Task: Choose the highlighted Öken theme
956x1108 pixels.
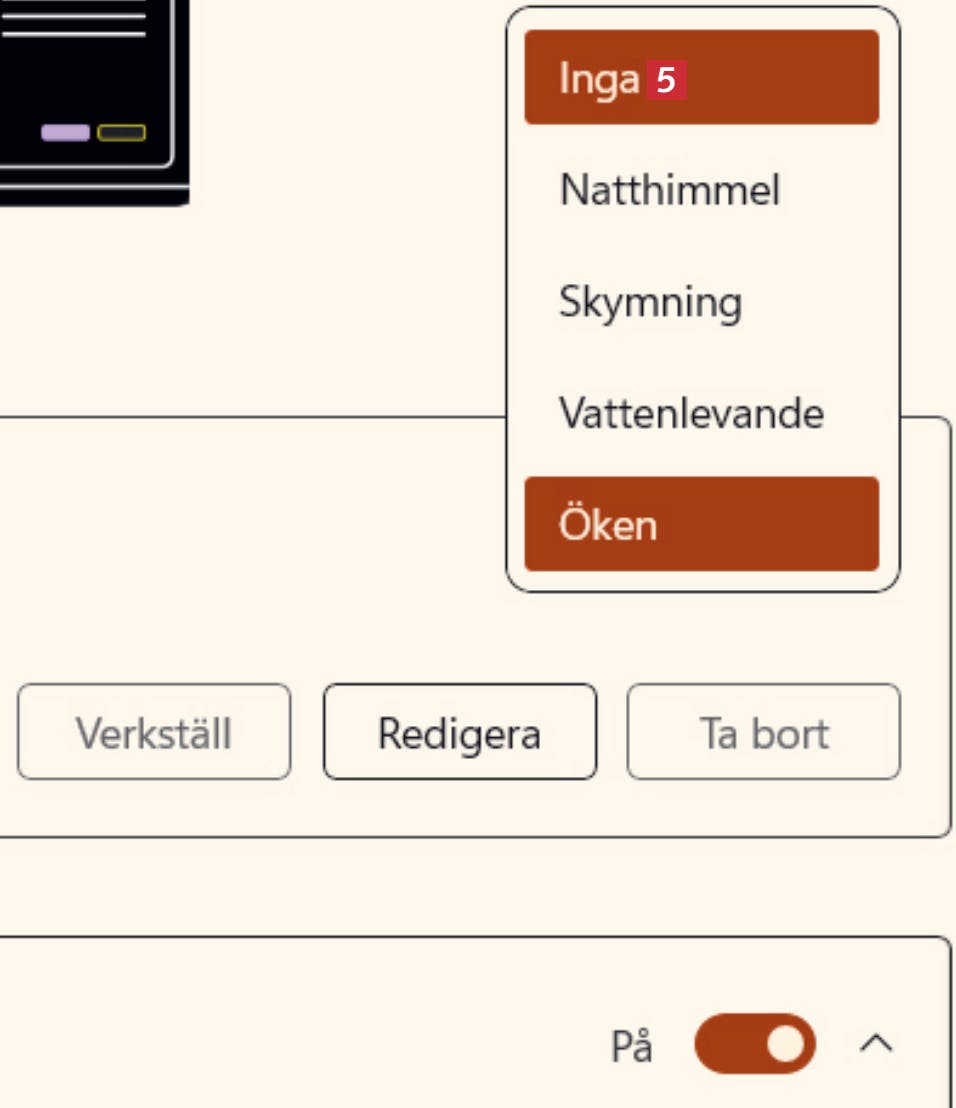Action: point(701,524)
